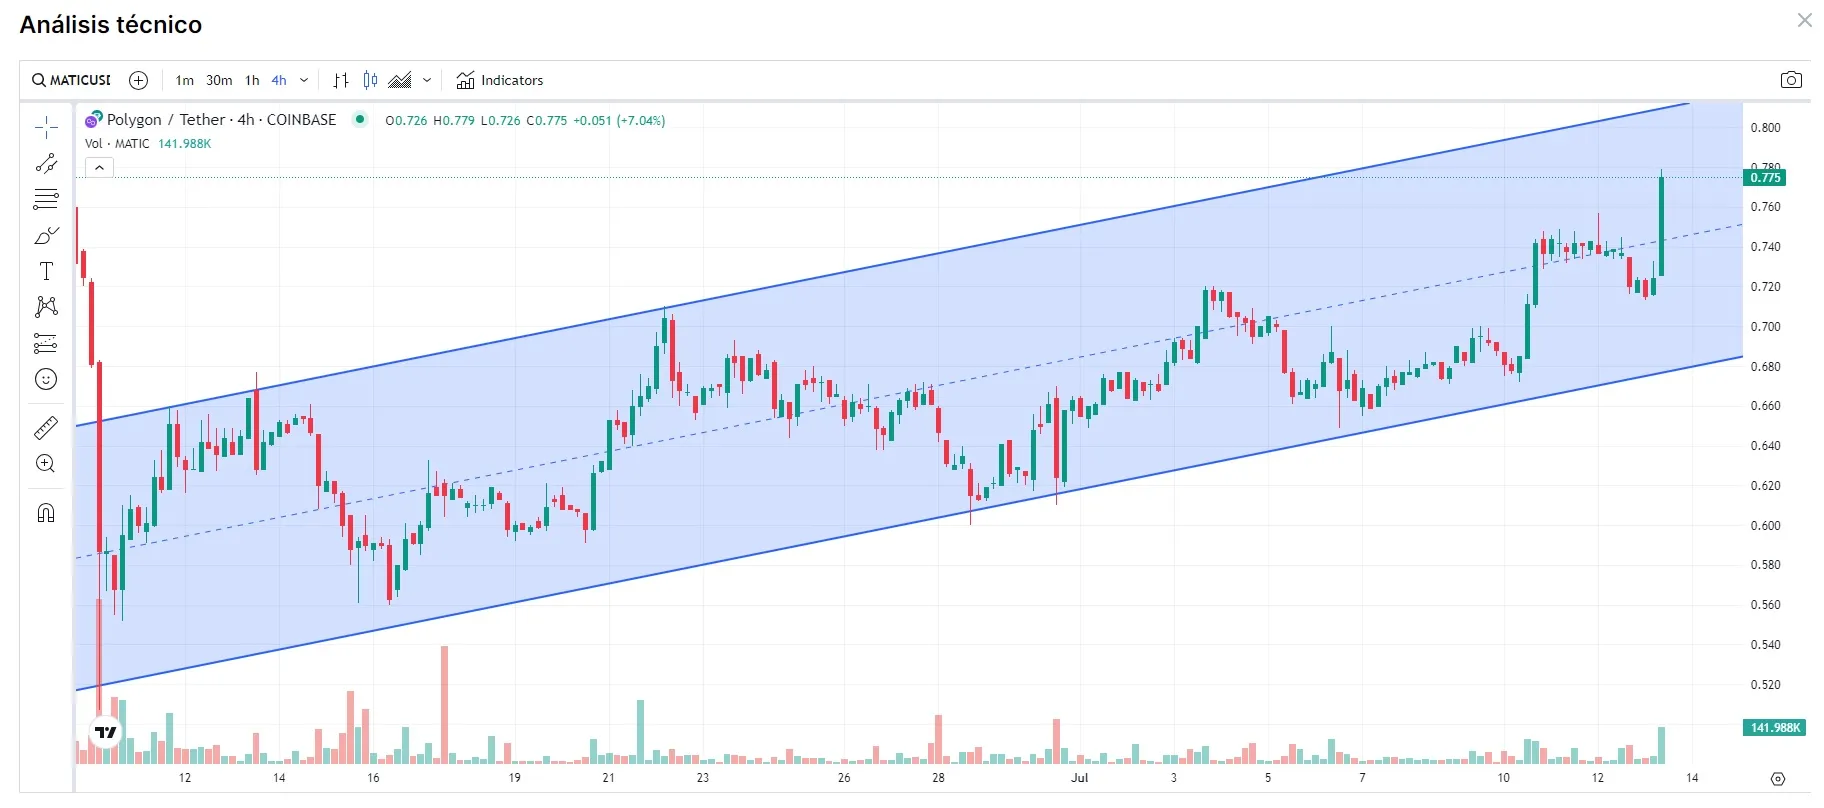
Task: Click the 14 label at time axis end
Action: pos(1692,778)
